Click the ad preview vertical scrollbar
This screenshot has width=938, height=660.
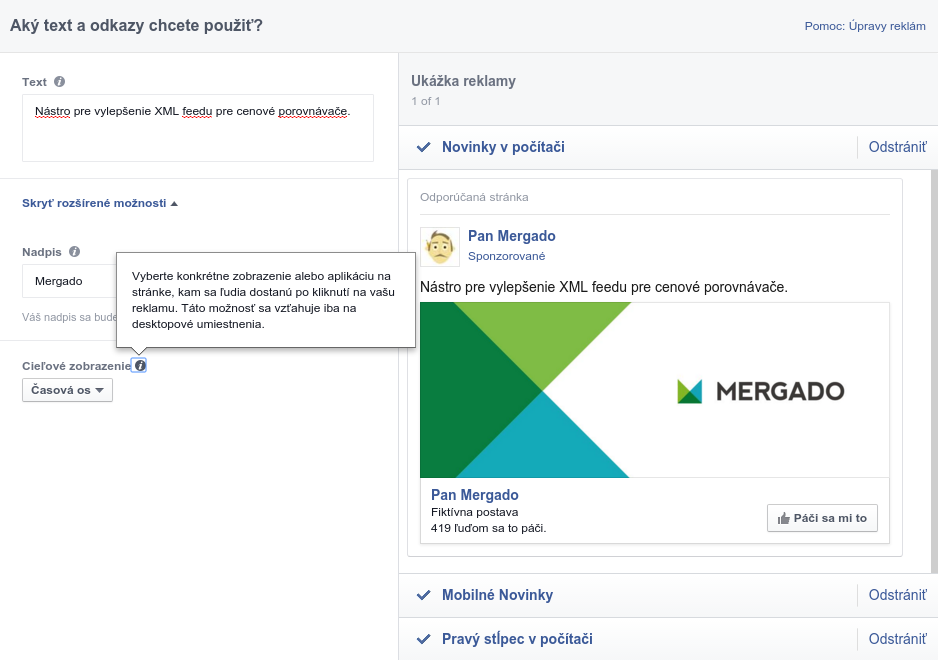[x=934, y=371]
